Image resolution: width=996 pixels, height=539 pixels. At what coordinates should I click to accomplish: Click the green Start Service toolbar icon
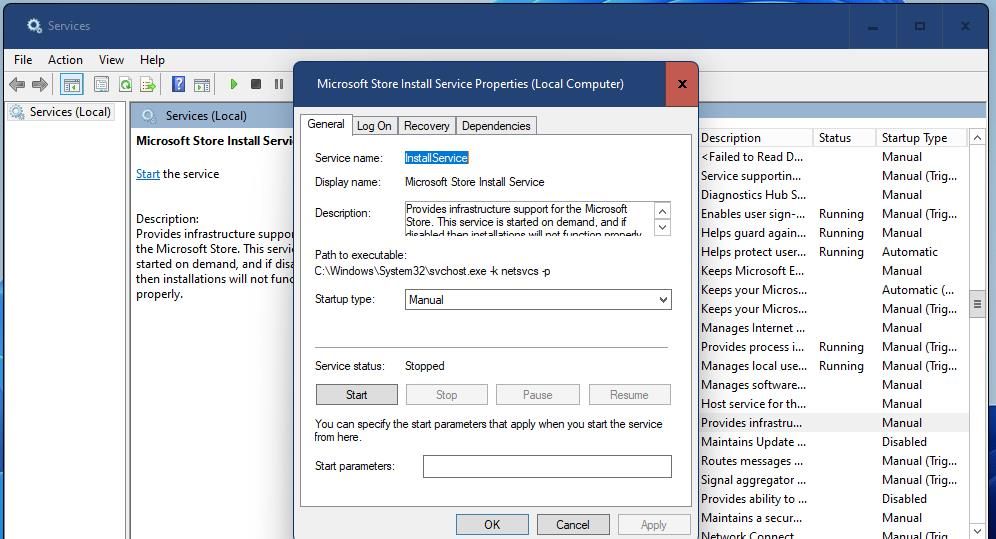tap(234, 84)
